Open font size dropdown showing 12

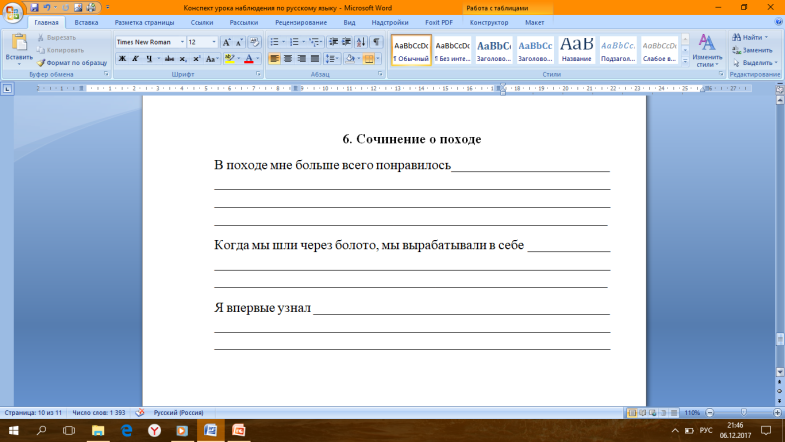pyautogui.click(x=214, y=42)
